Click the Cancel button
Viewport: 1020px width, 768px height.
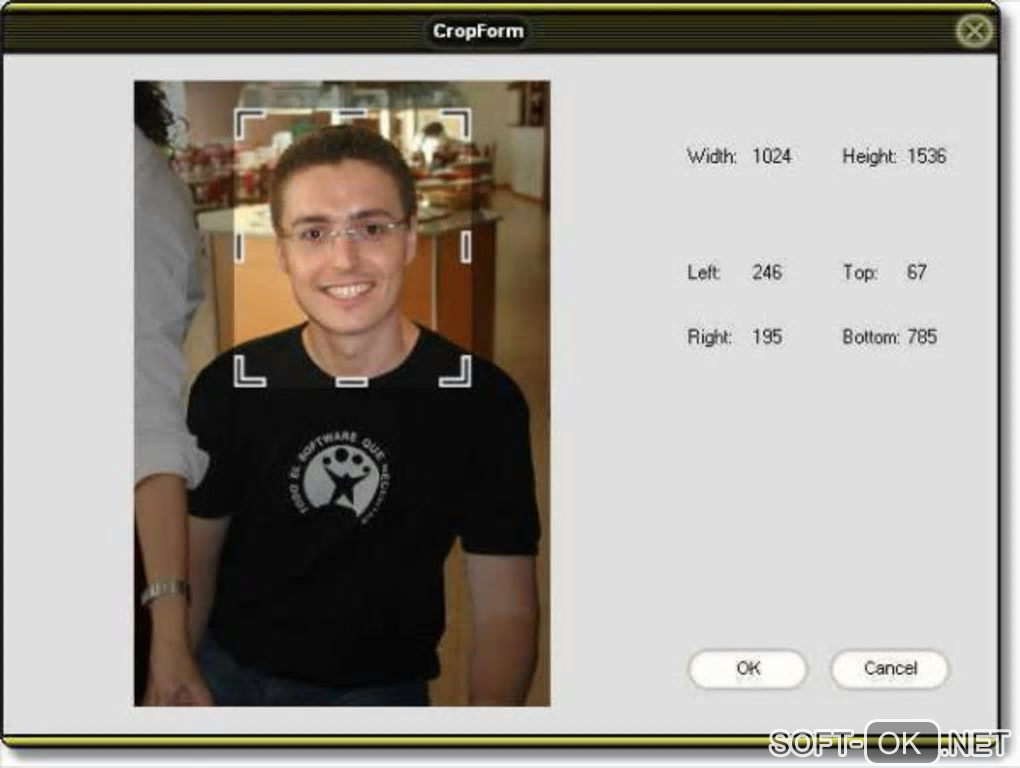pyautogui.click(x=889, y=669)
